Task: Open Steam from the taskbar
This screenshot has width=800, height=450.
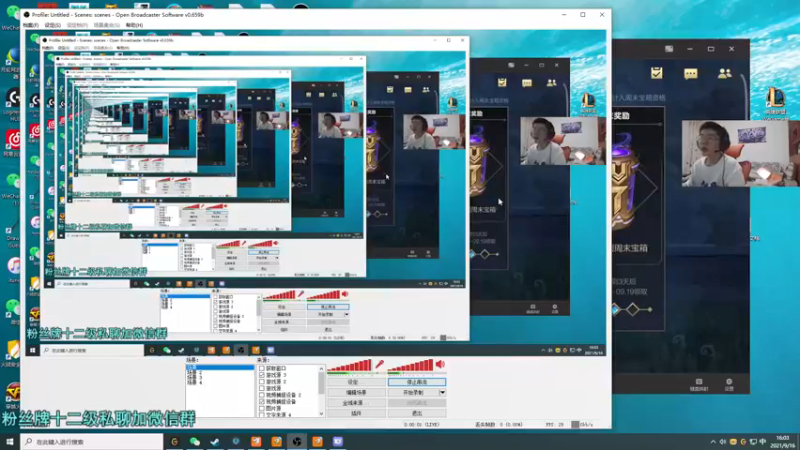Action: click(x=215, y=441)
